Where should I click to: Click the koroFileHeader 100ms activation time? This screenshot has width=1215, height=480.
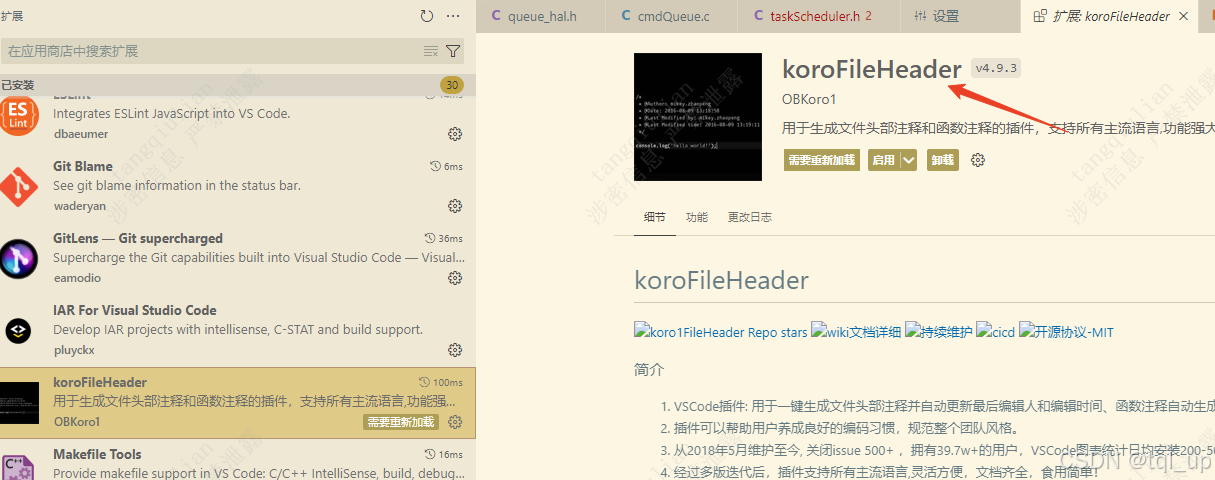click(441, 382)
